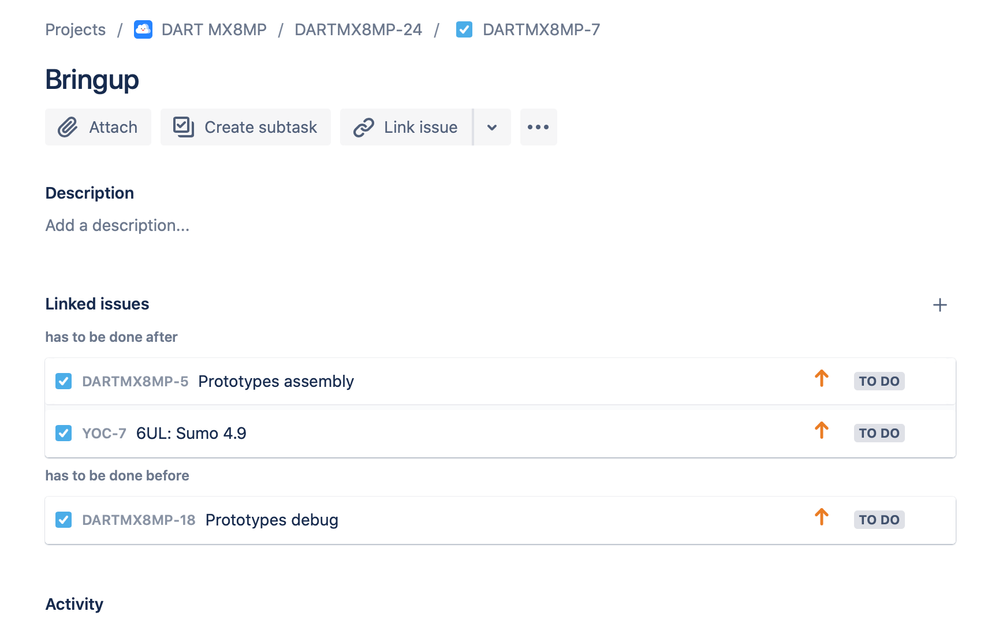Screen dimensions: 999x619
Task: Click the Activity section heading
Action: point(74,604)
